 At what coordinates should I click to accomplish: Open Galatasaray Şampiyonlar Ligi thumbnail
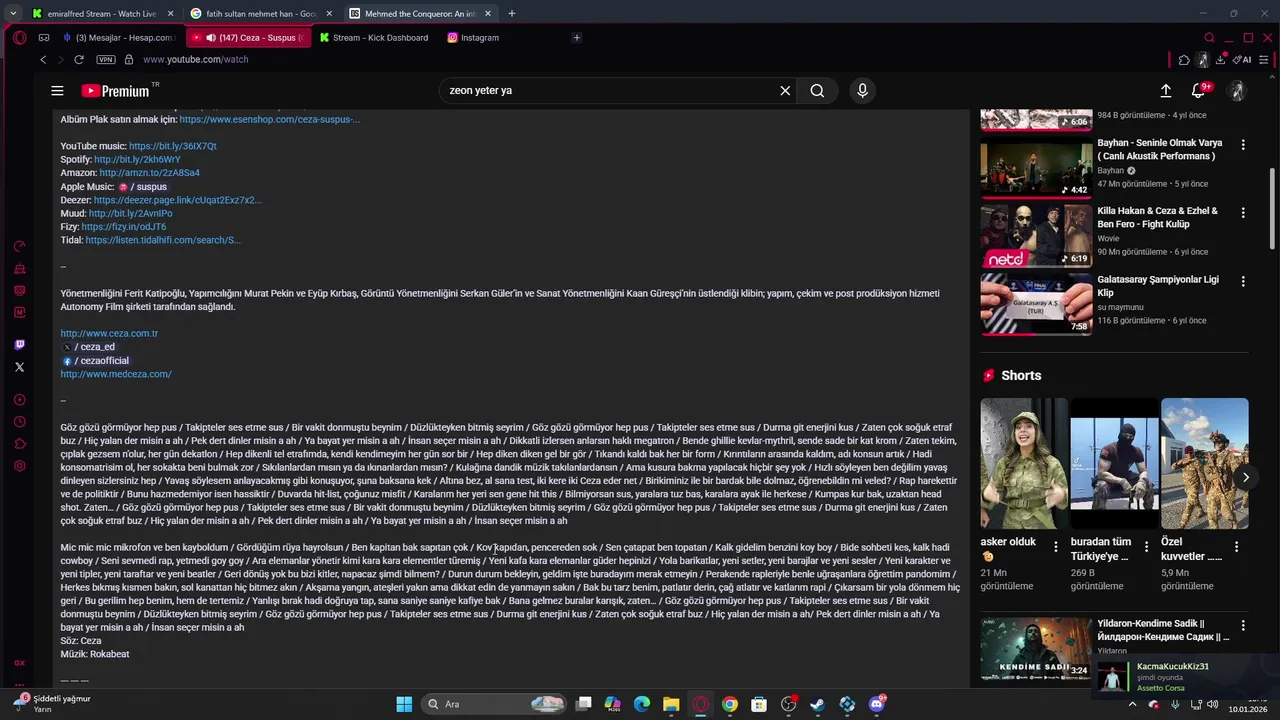(x=1036, y=304)
